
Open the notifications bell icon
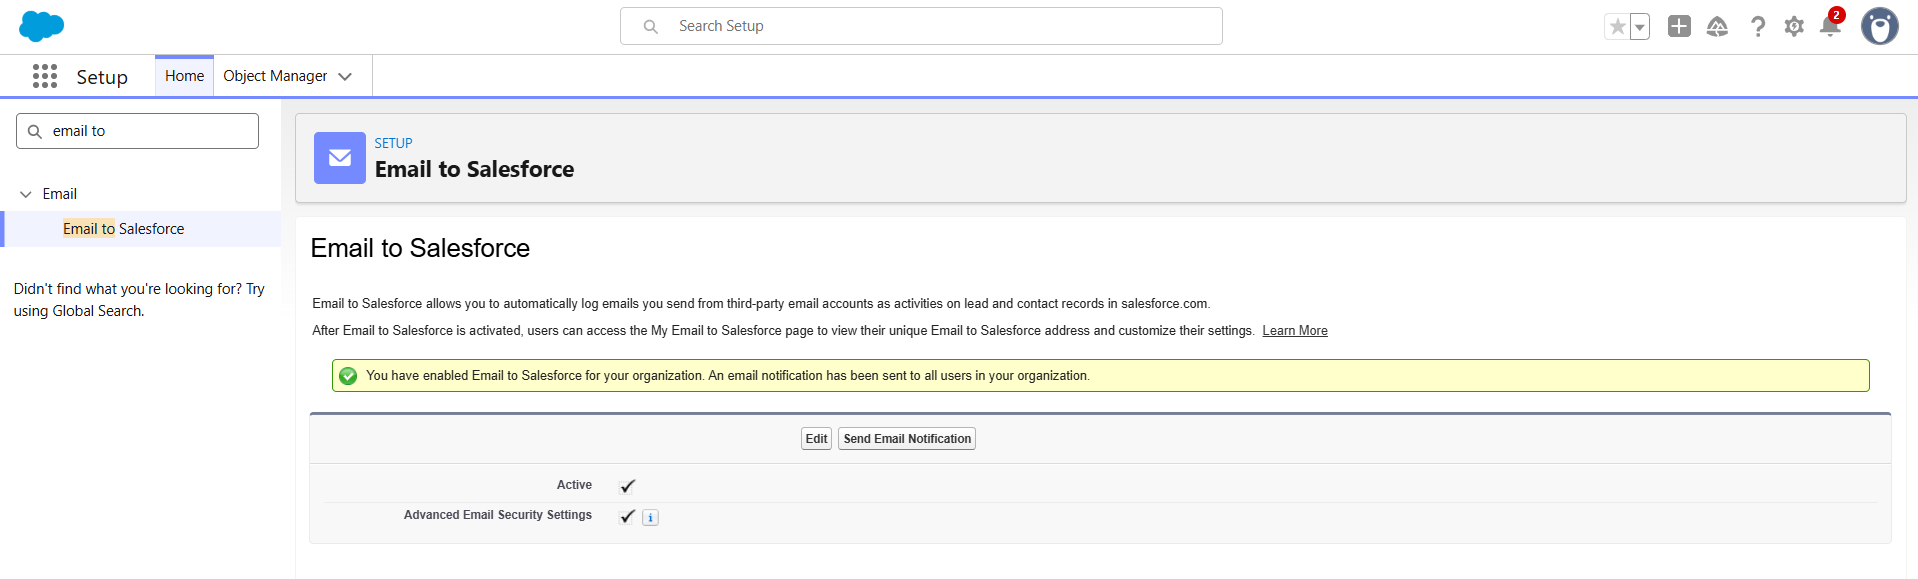(1830, 26)
